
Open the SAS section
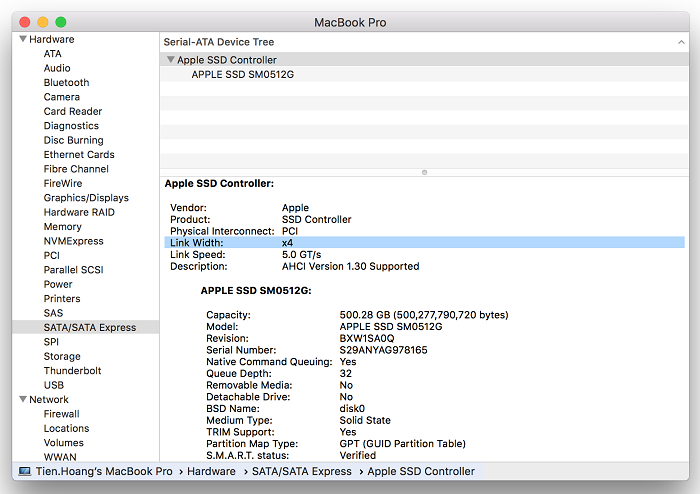53,313
